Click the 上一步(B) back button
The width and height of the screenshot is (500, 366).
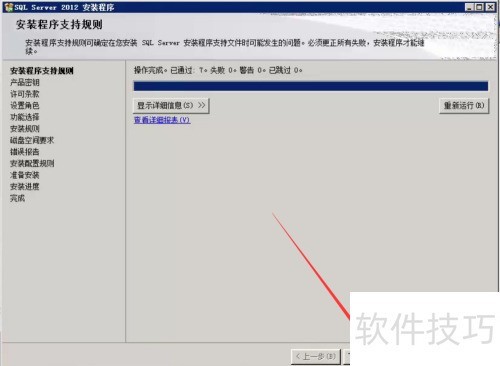point(316,356)
